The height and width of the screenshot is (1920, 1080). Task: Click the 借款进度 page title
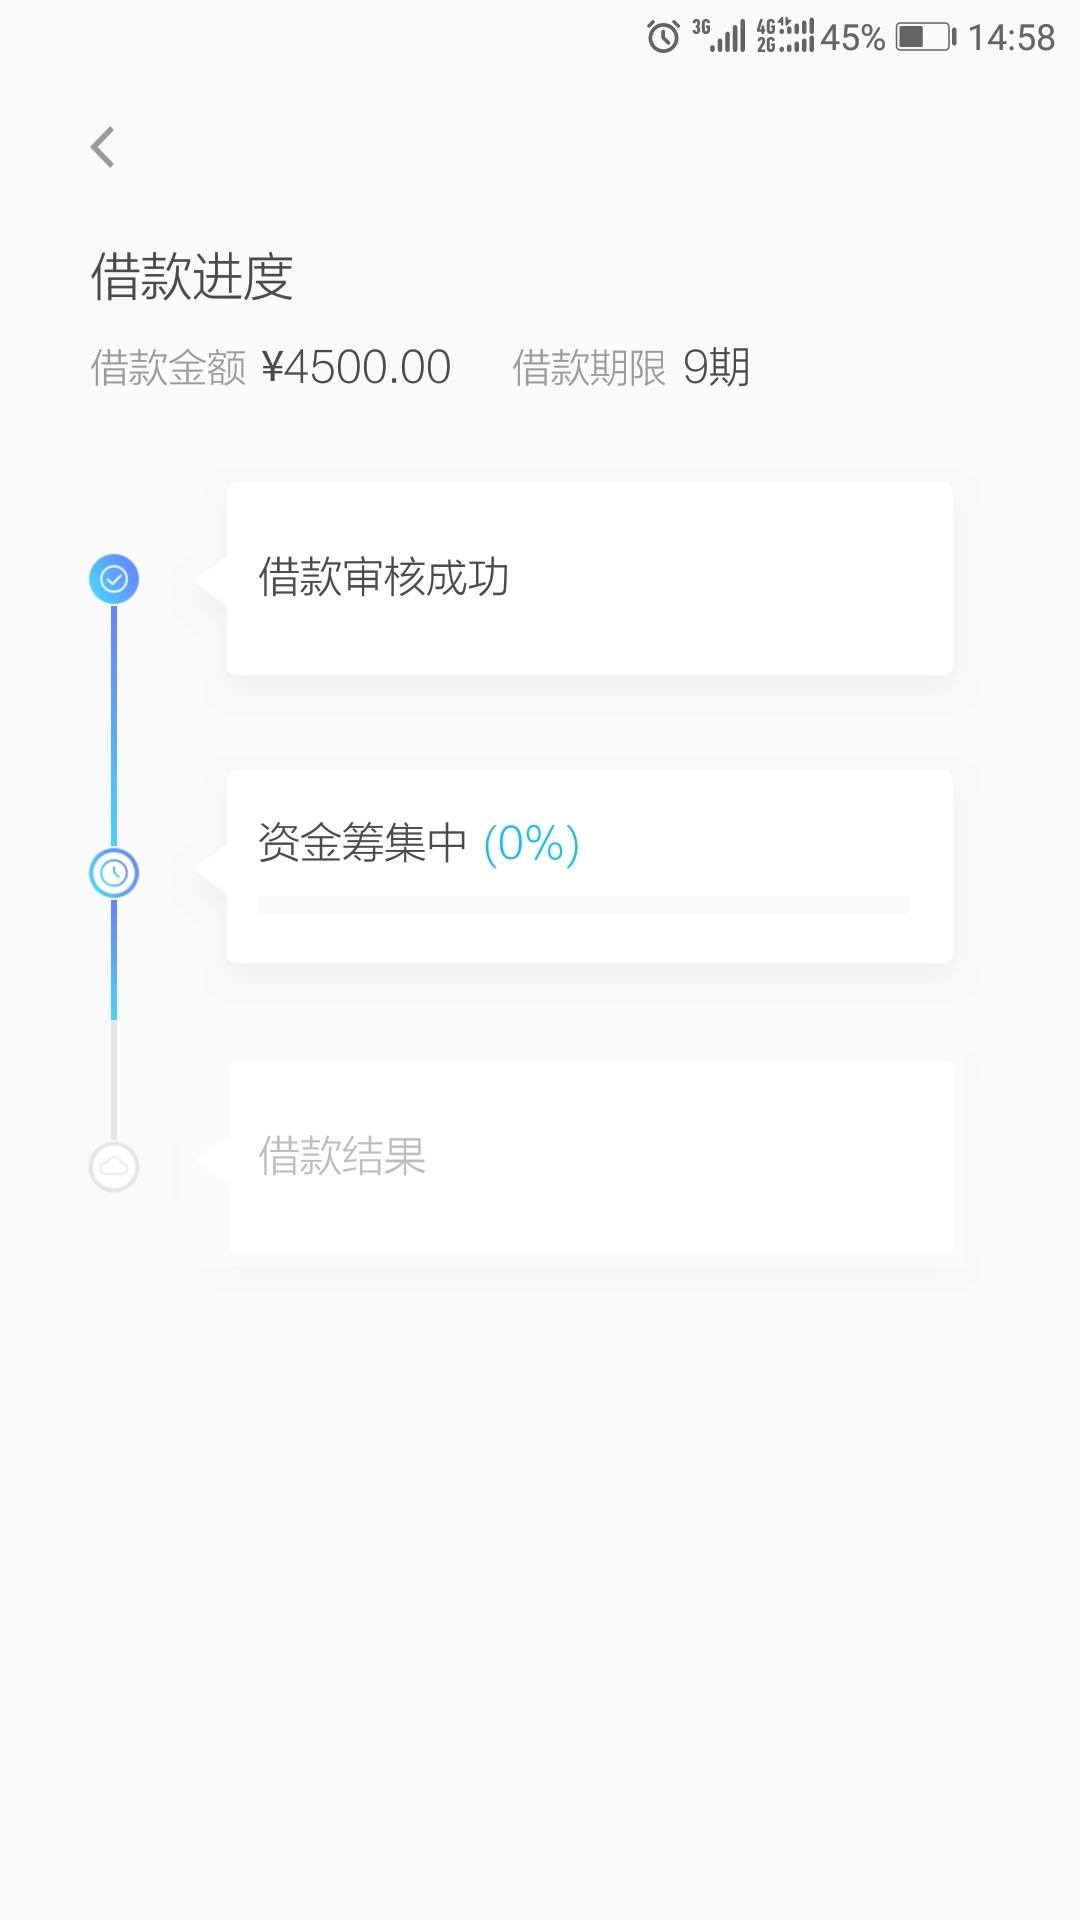pyautogui.click(x=192, y=277)
